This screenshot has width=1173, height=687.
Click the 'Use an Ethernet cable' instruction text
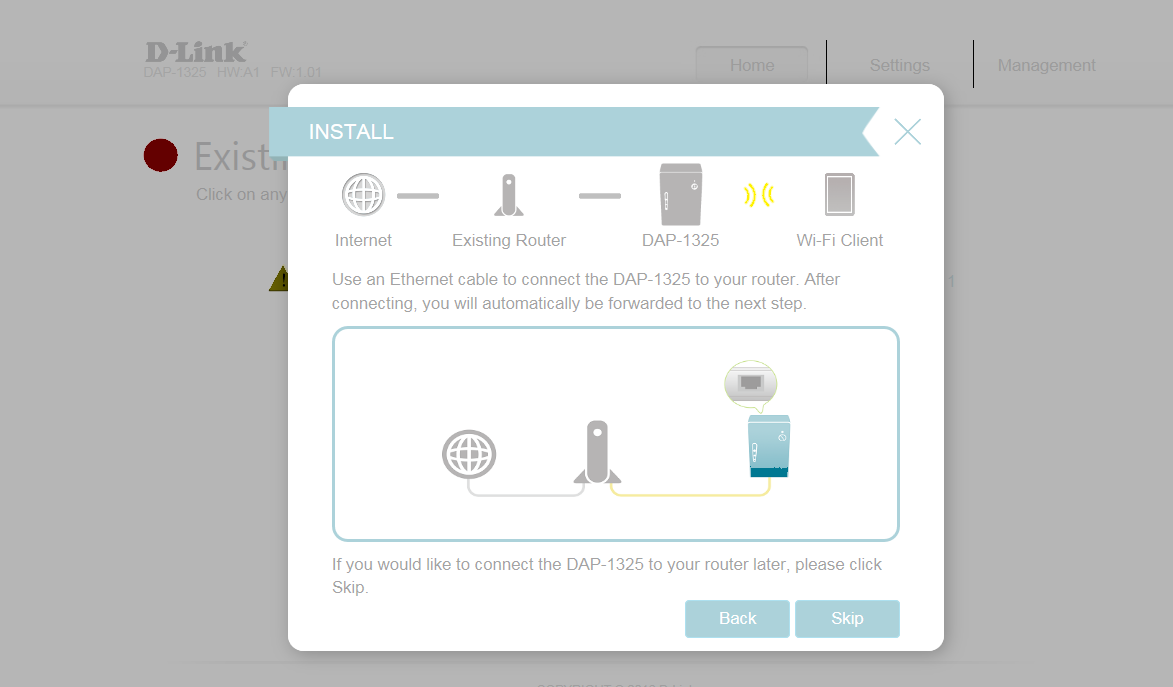(586, 291)
